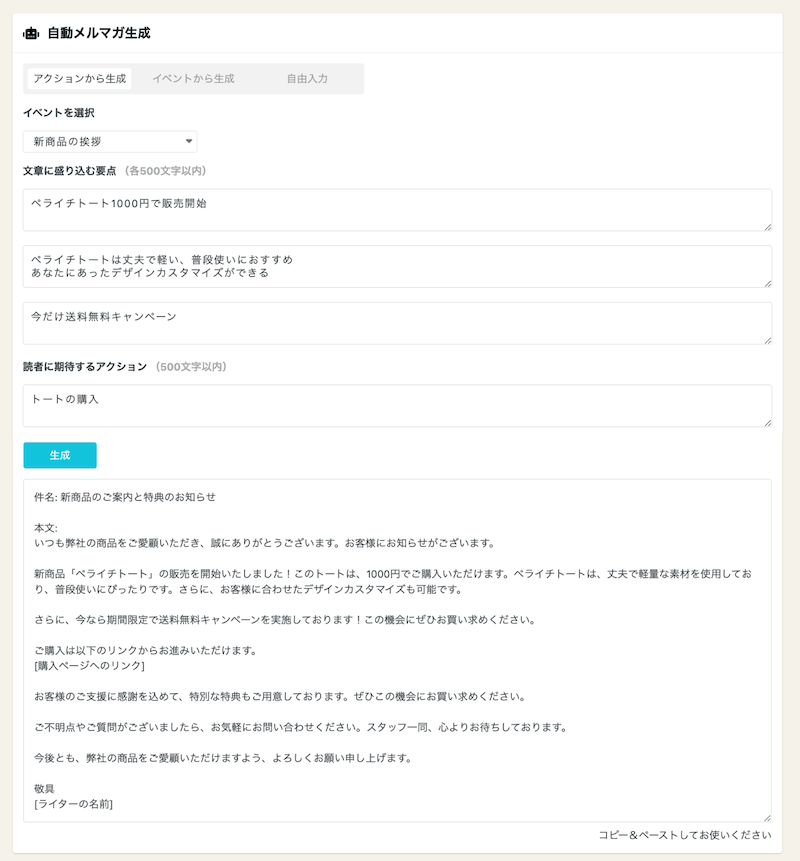The image size is (800, 861).
Task: Click resize handle of トートの購入 textarea
Action: [x=767, y=423]
